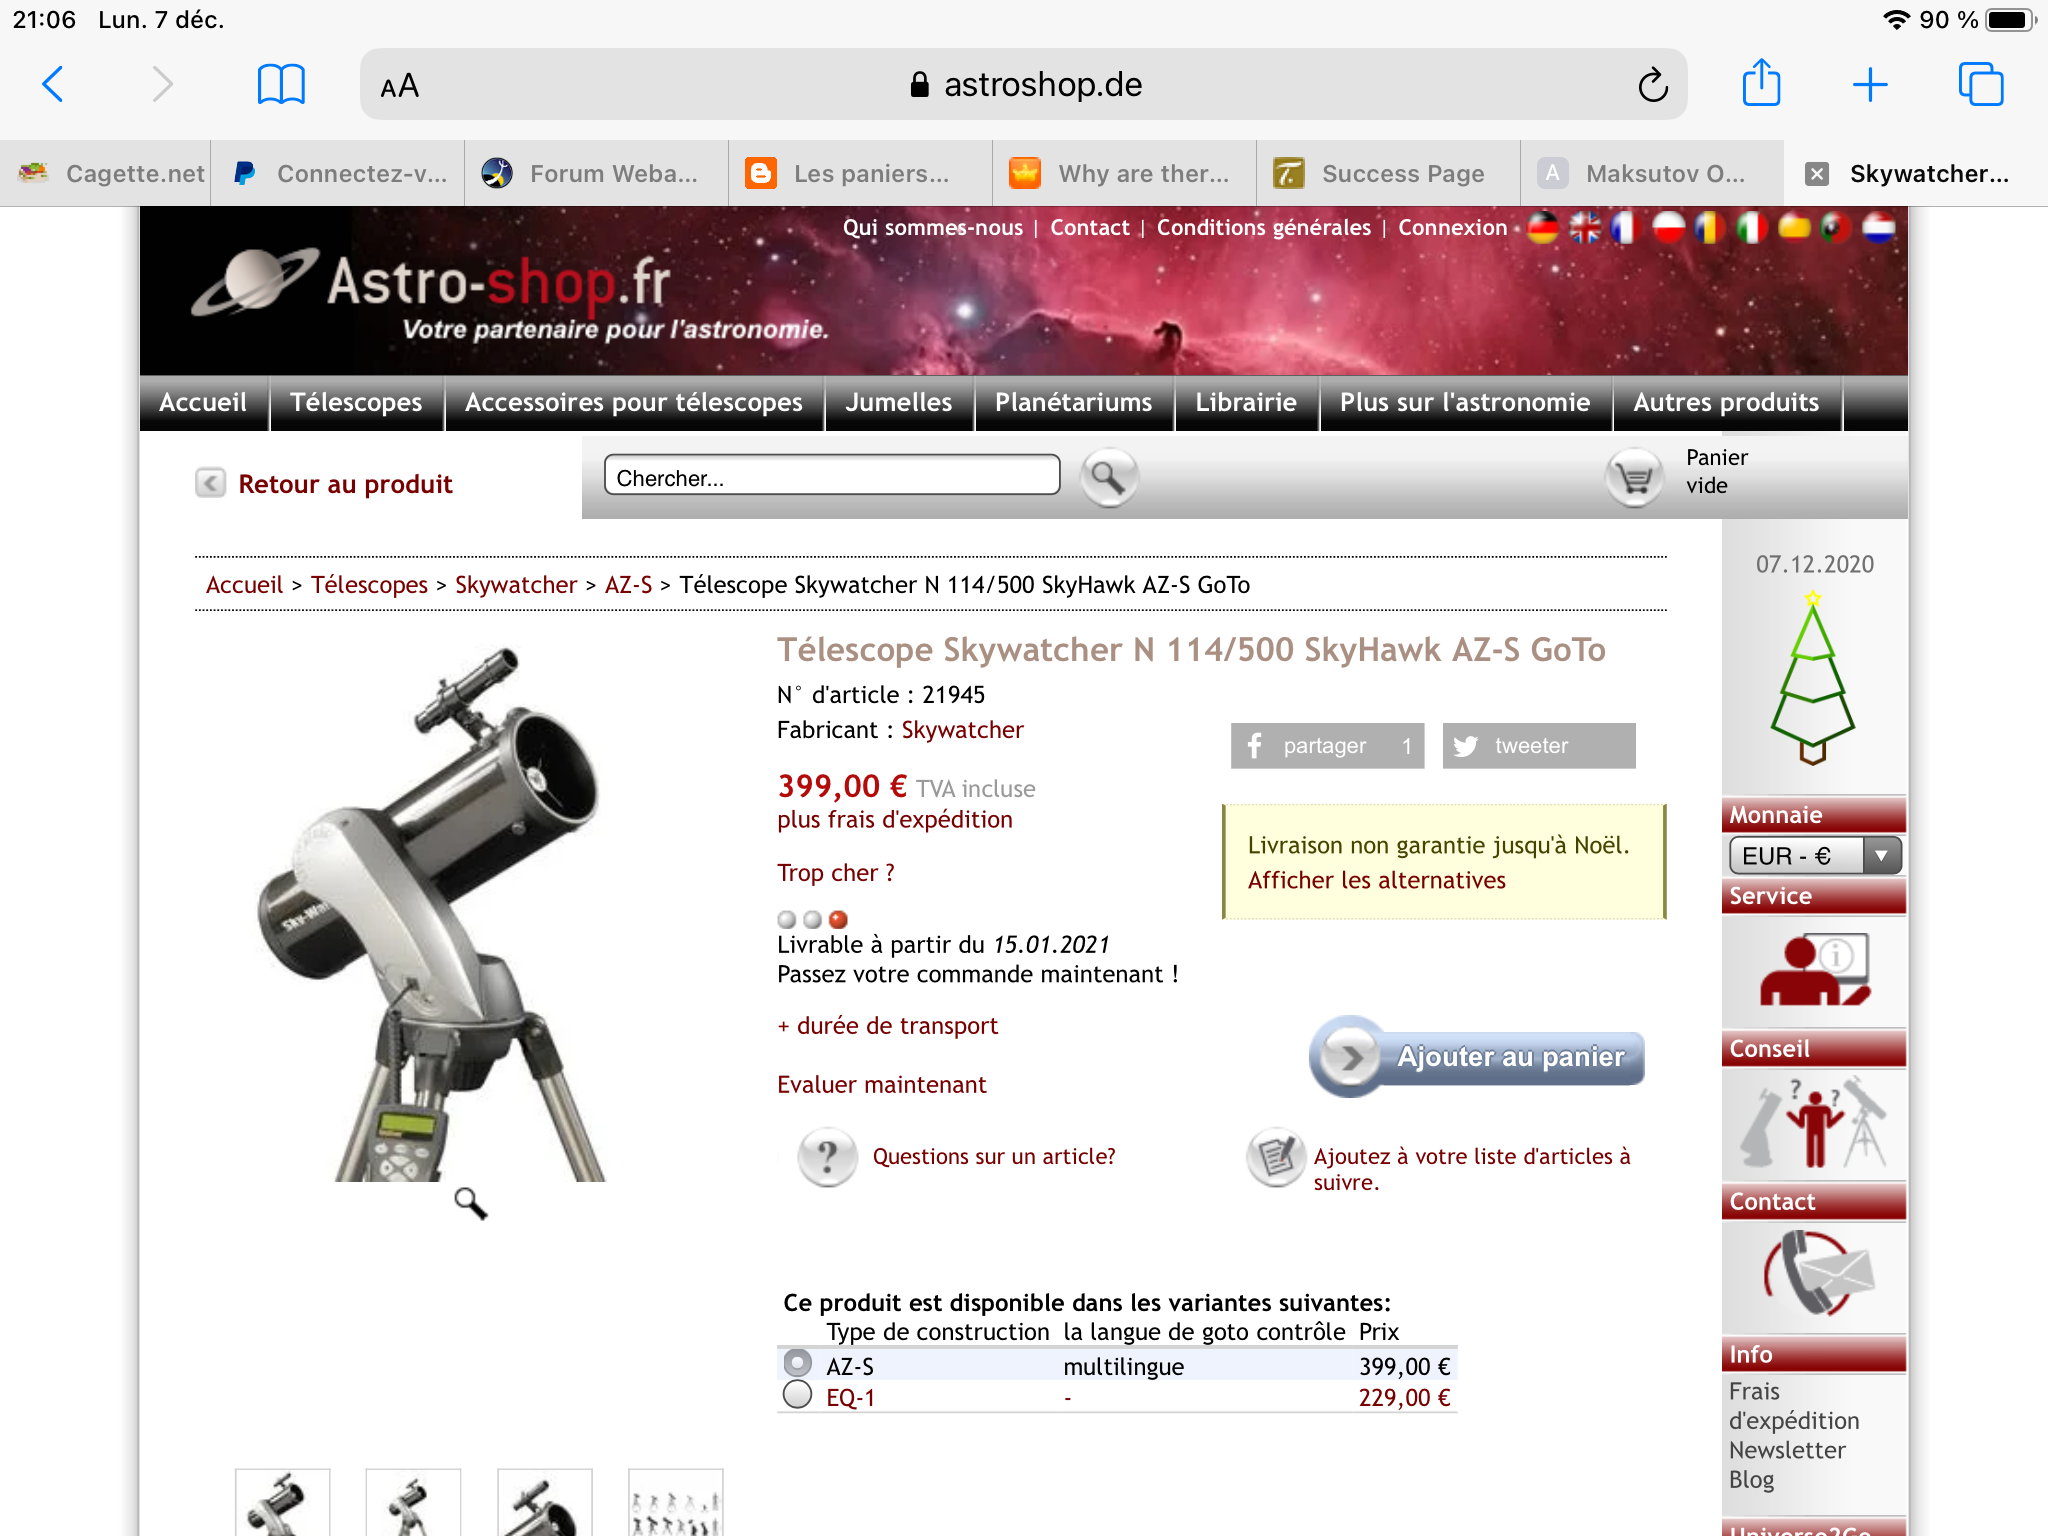The width and height of the screenshot is (2048, 1536).
Task: Share on Facebook with partager button
Action: tap(1326, 746)
